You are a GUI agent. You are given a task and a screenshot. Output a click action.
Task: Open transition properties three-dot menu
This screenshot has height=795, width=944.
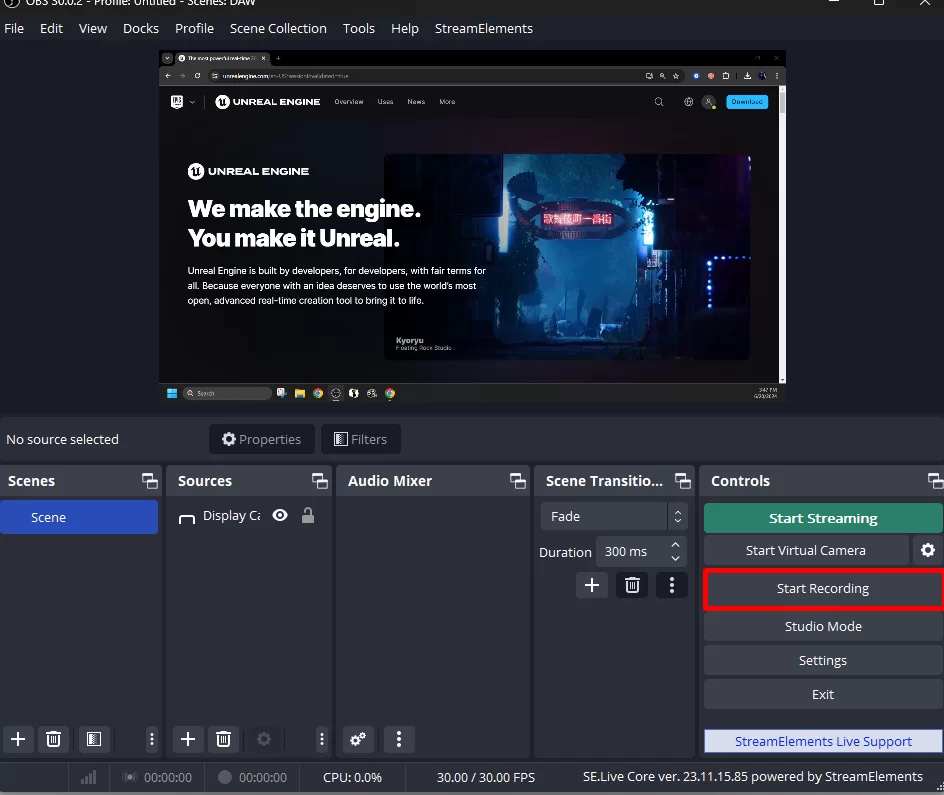[672, 585]
